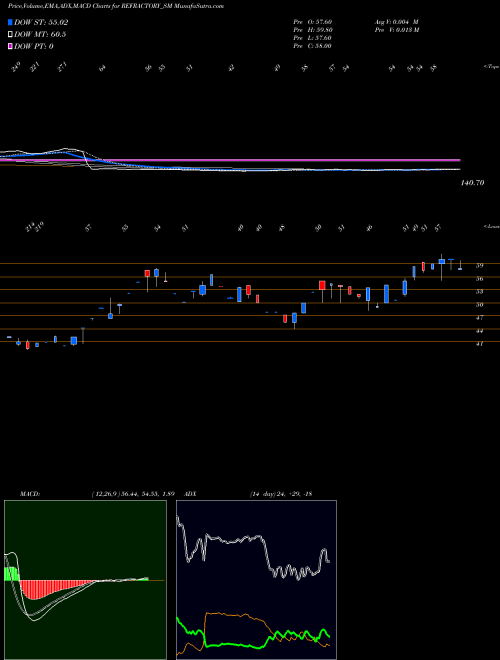The image size is (500, 660).
Task: Click the 56 price axis label
Action: coord(479,279)
